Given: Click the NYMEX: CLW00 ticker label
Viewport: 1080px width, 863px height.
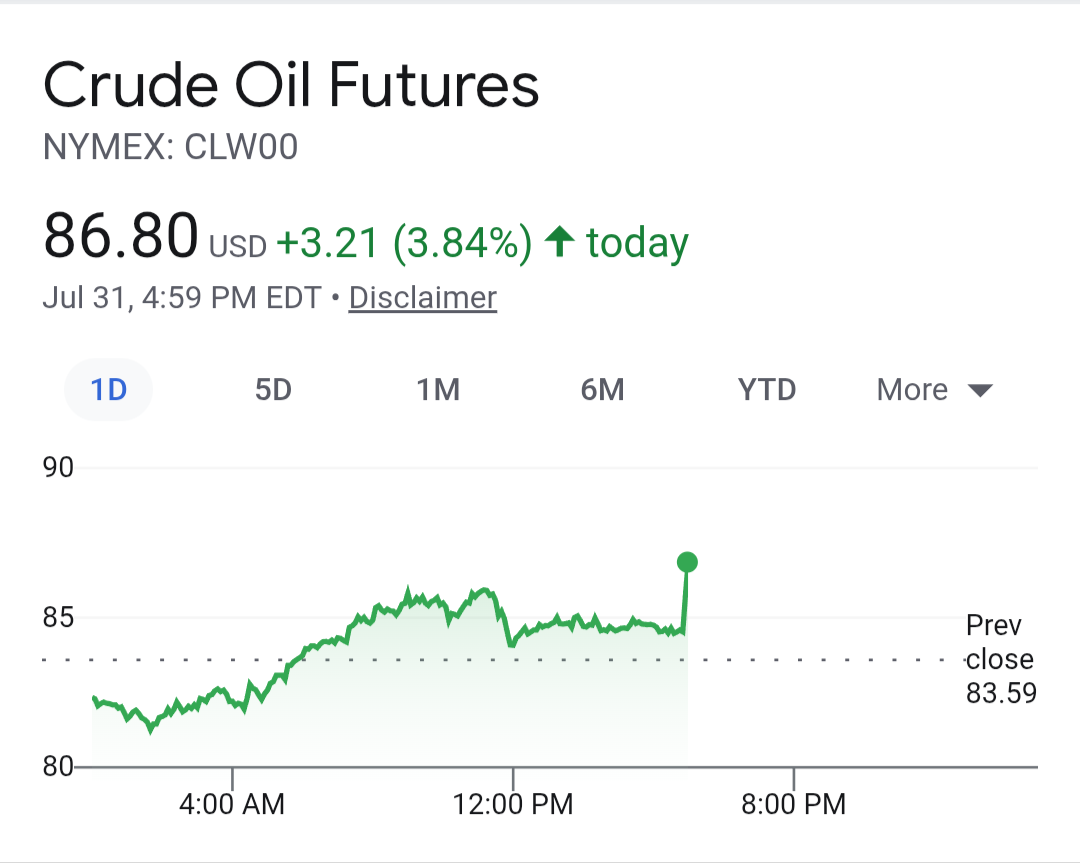Looking at the screenshot, I should [x=170, y=147].
